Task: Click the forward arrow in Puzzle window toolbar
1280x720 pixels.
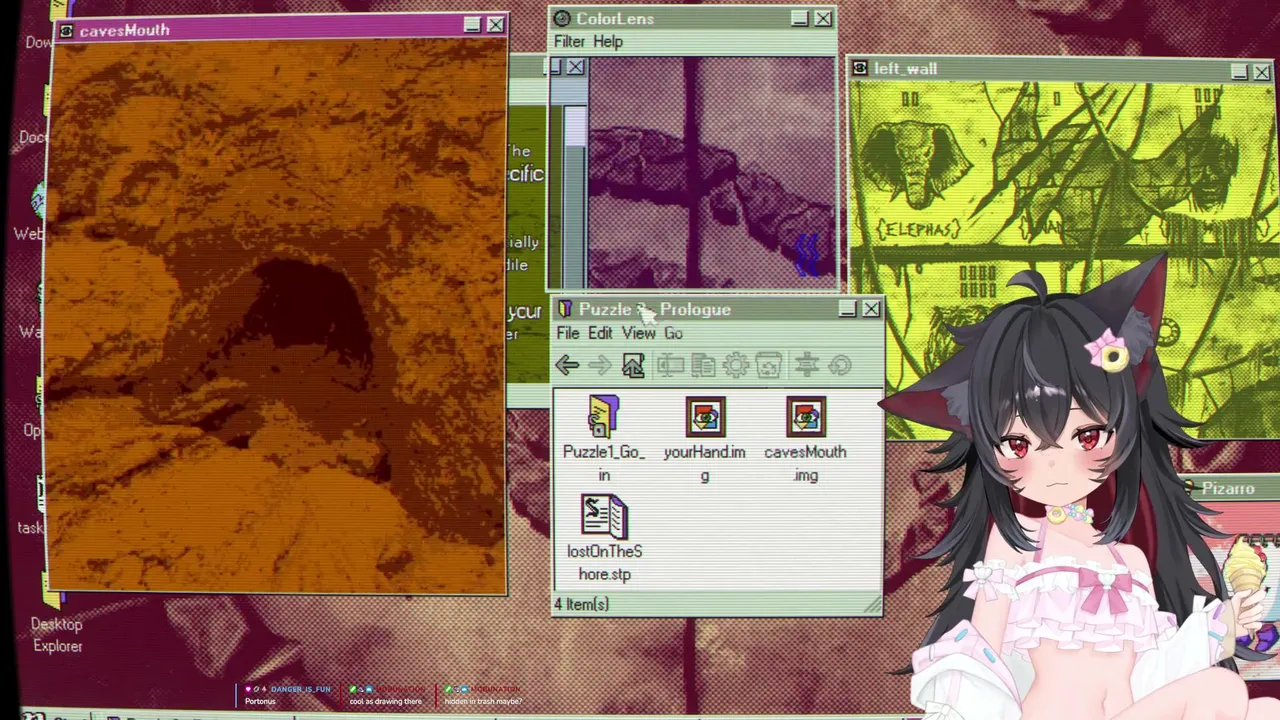Action: tap(600, 366)
